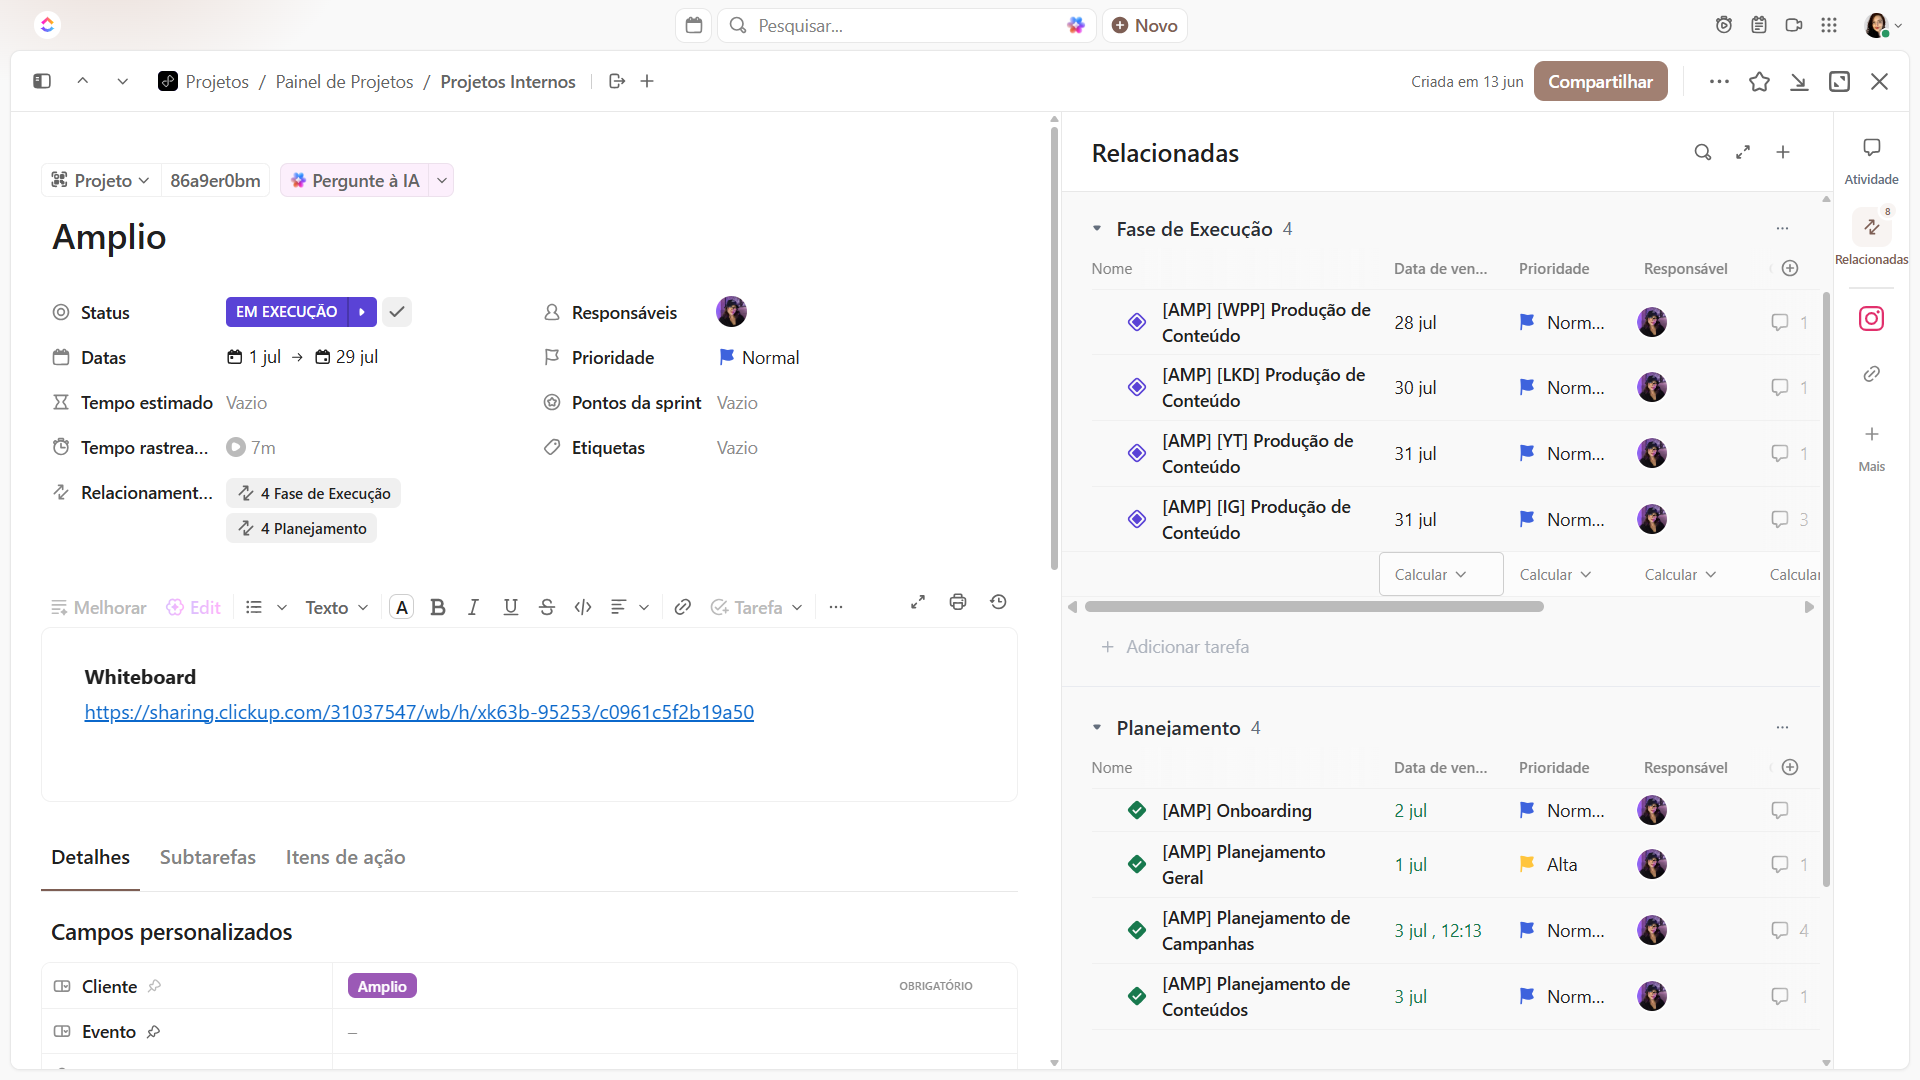Search related tasks using the magnifier icon
1920x1080 pixels.
[1702, 152]
